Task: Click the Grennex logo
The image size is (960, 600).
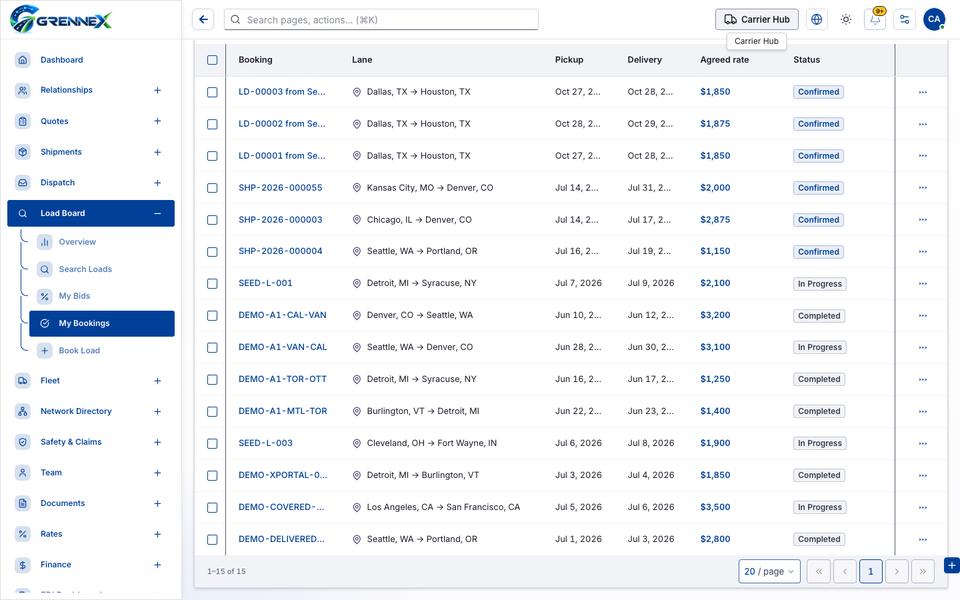Action: tap(61, 20)
